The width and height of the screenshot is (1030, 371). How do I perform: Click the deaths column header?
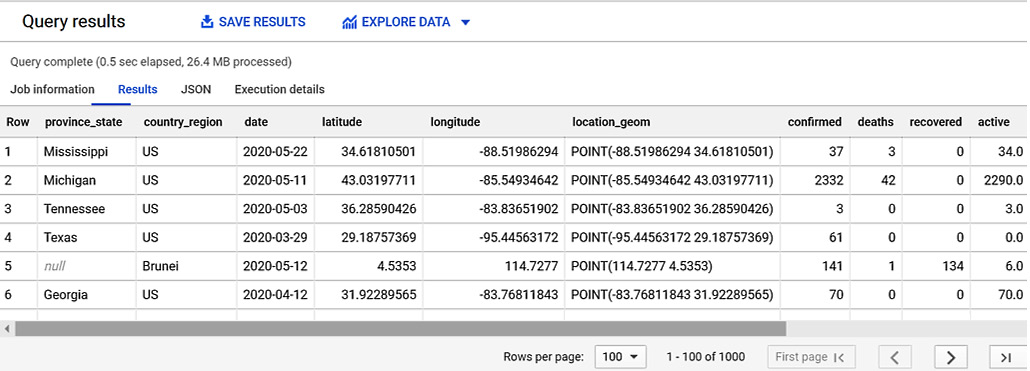click(x=876, y=122)
